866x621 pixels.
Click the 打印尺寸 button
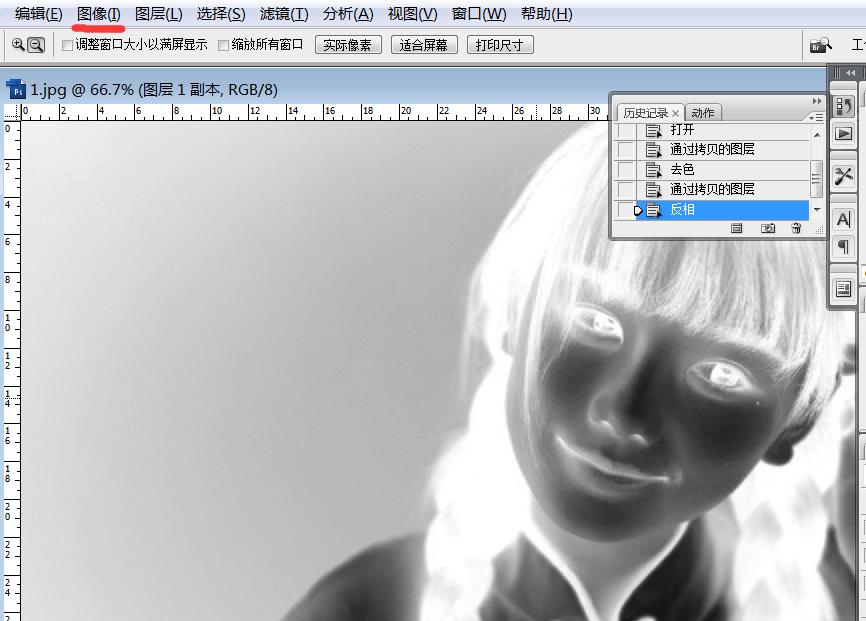[x=500, y=45]
